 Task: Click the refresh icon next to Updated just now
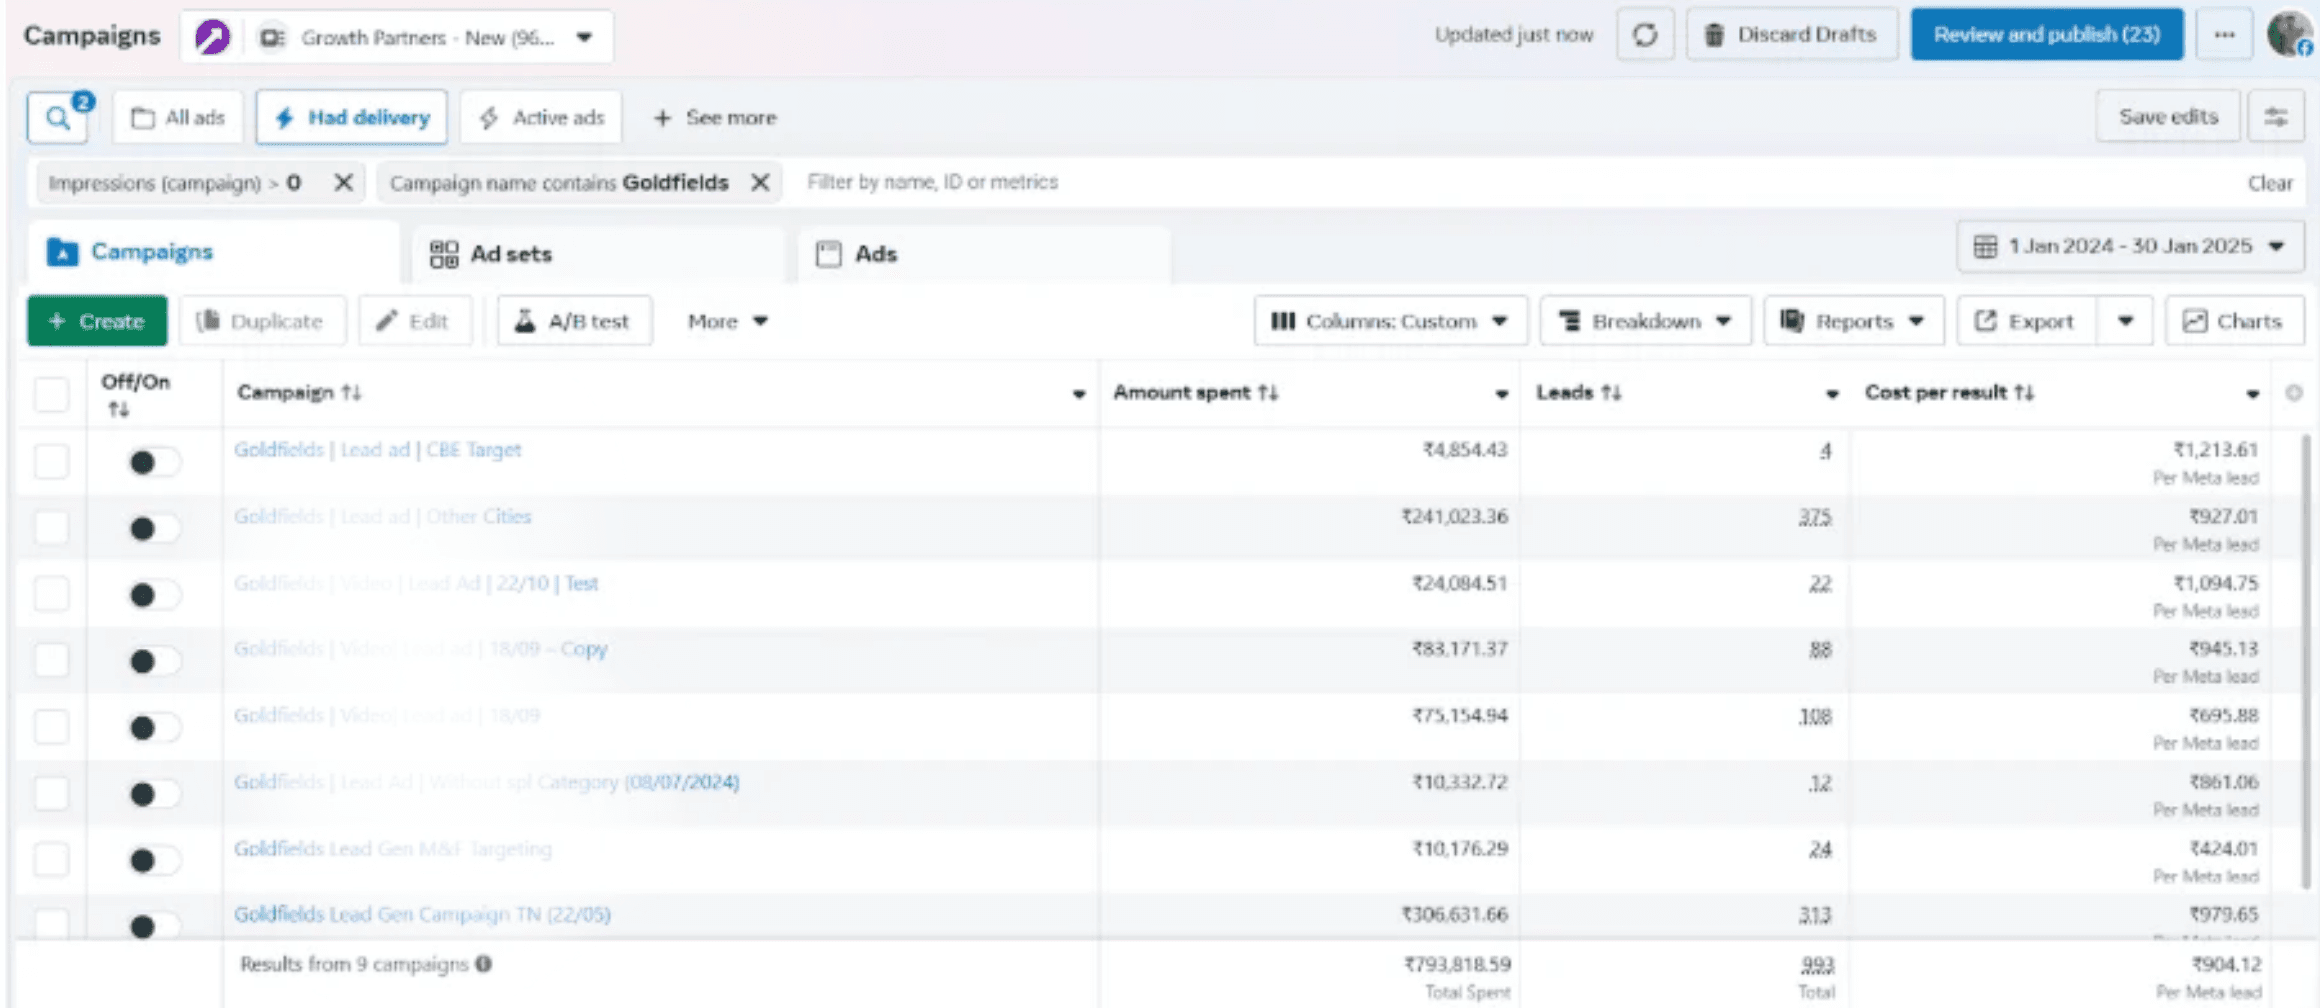(x=1645, y=35)
